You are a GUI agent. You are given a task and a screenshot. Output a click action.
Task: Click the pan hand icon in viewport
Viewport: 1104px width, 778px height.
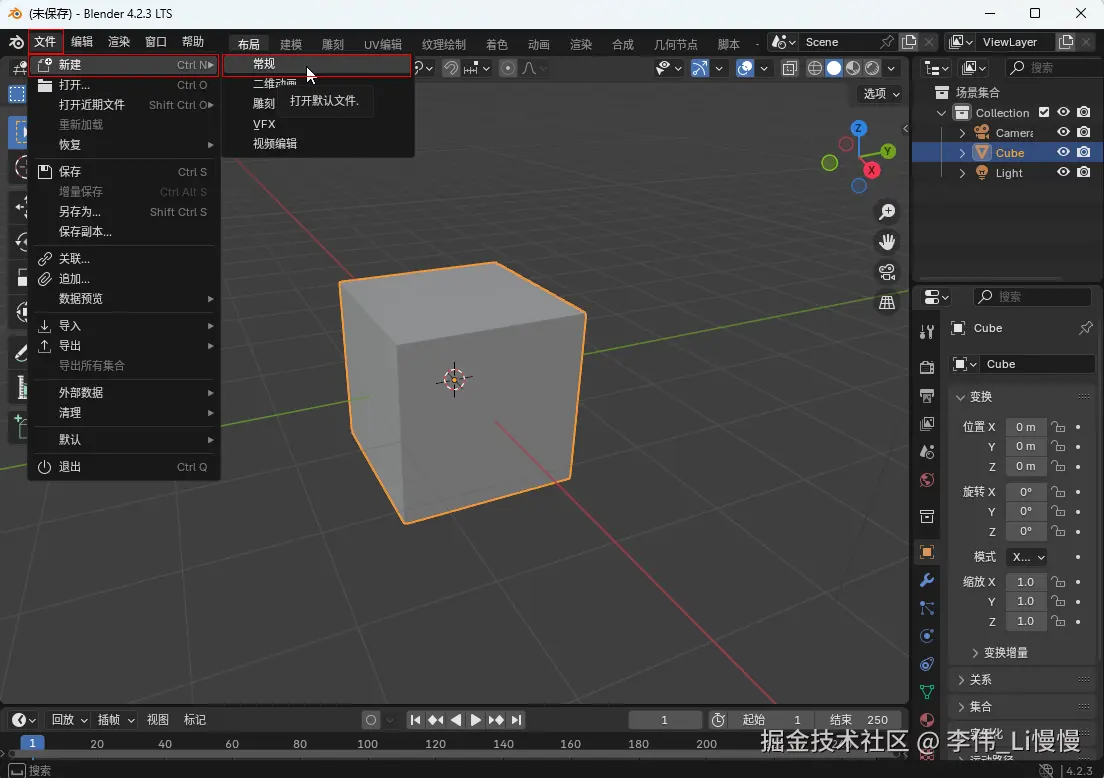coord(887,242)
